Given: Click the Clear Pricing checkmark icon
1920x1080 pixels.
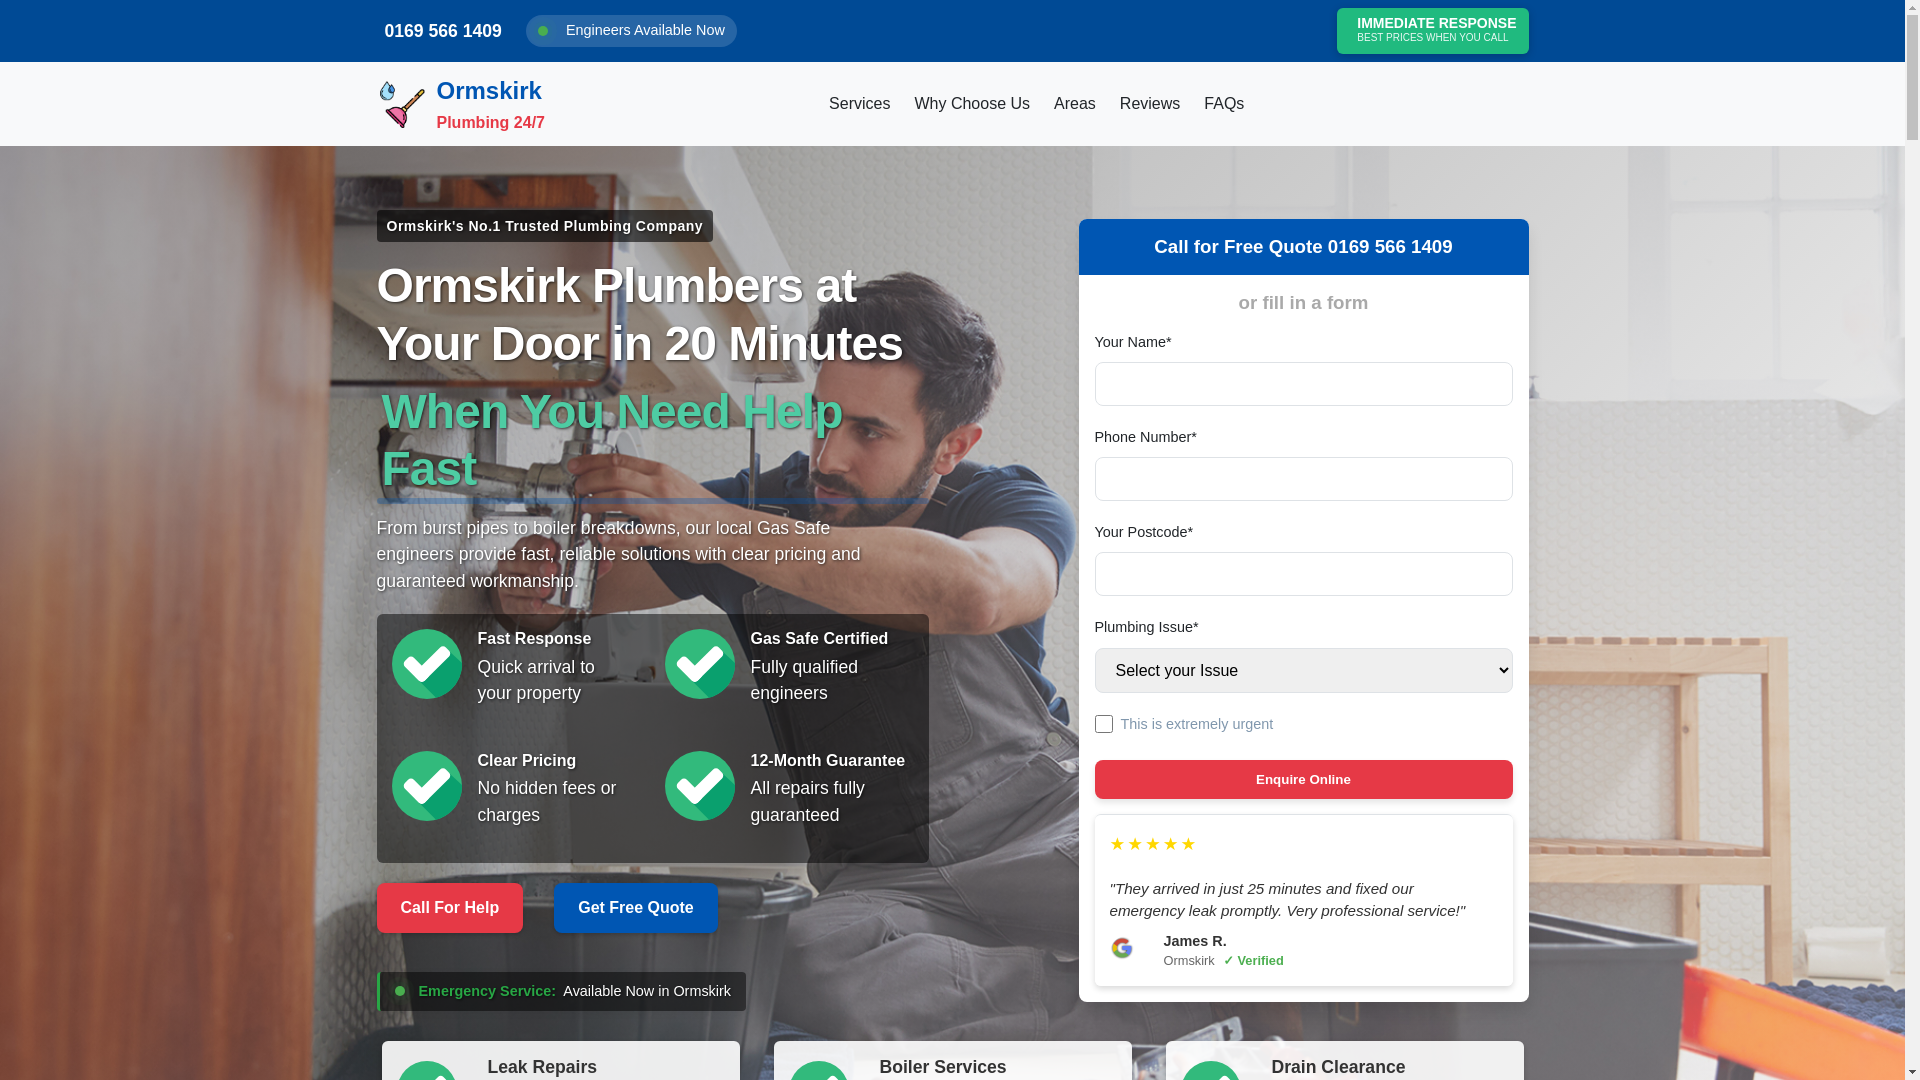Looking at the screenshot, I should (427, 786).
